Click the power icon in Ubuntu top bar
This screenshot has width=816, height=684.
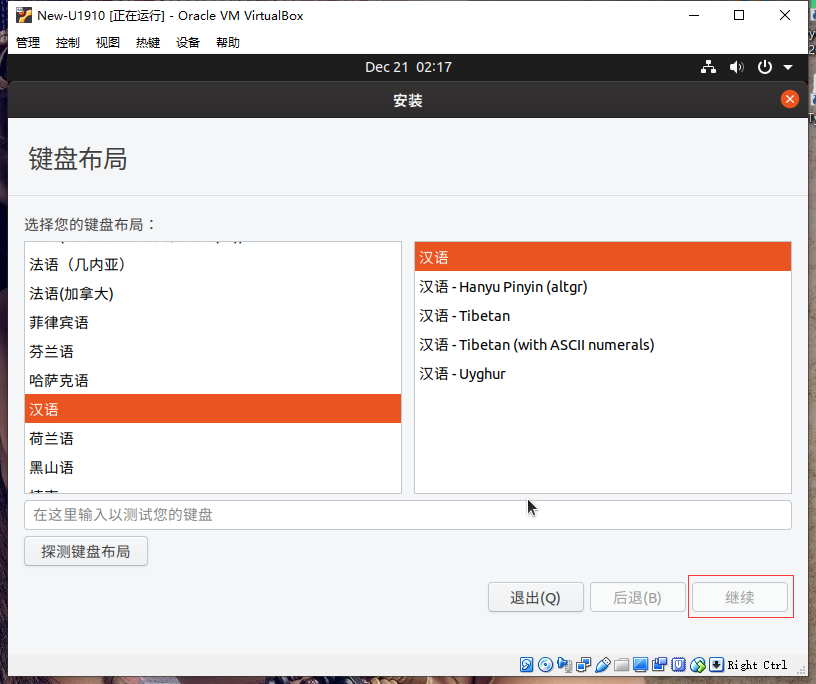point(764,67)
